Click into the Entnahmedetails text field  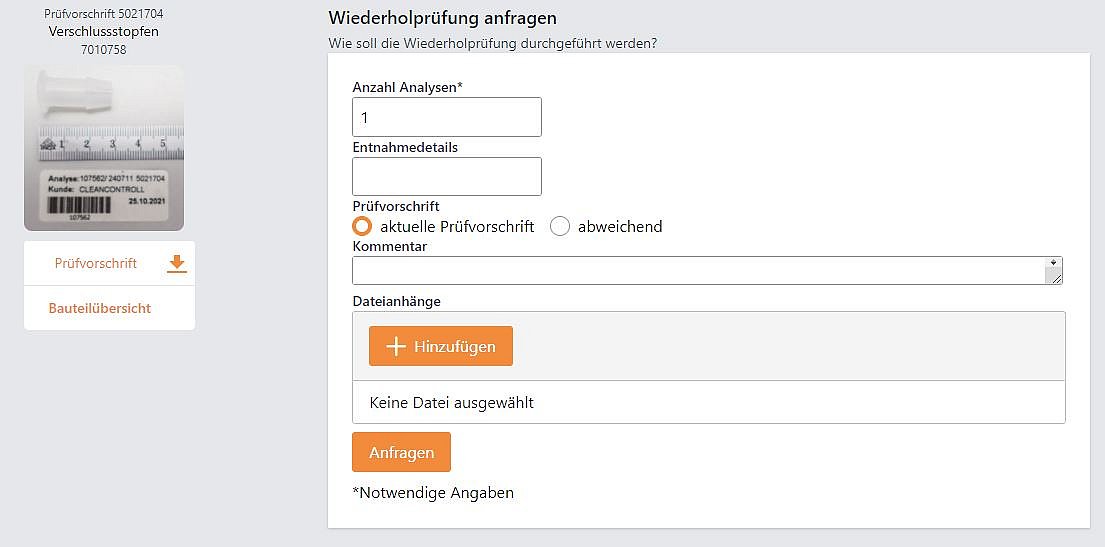(x=447, y=176)
